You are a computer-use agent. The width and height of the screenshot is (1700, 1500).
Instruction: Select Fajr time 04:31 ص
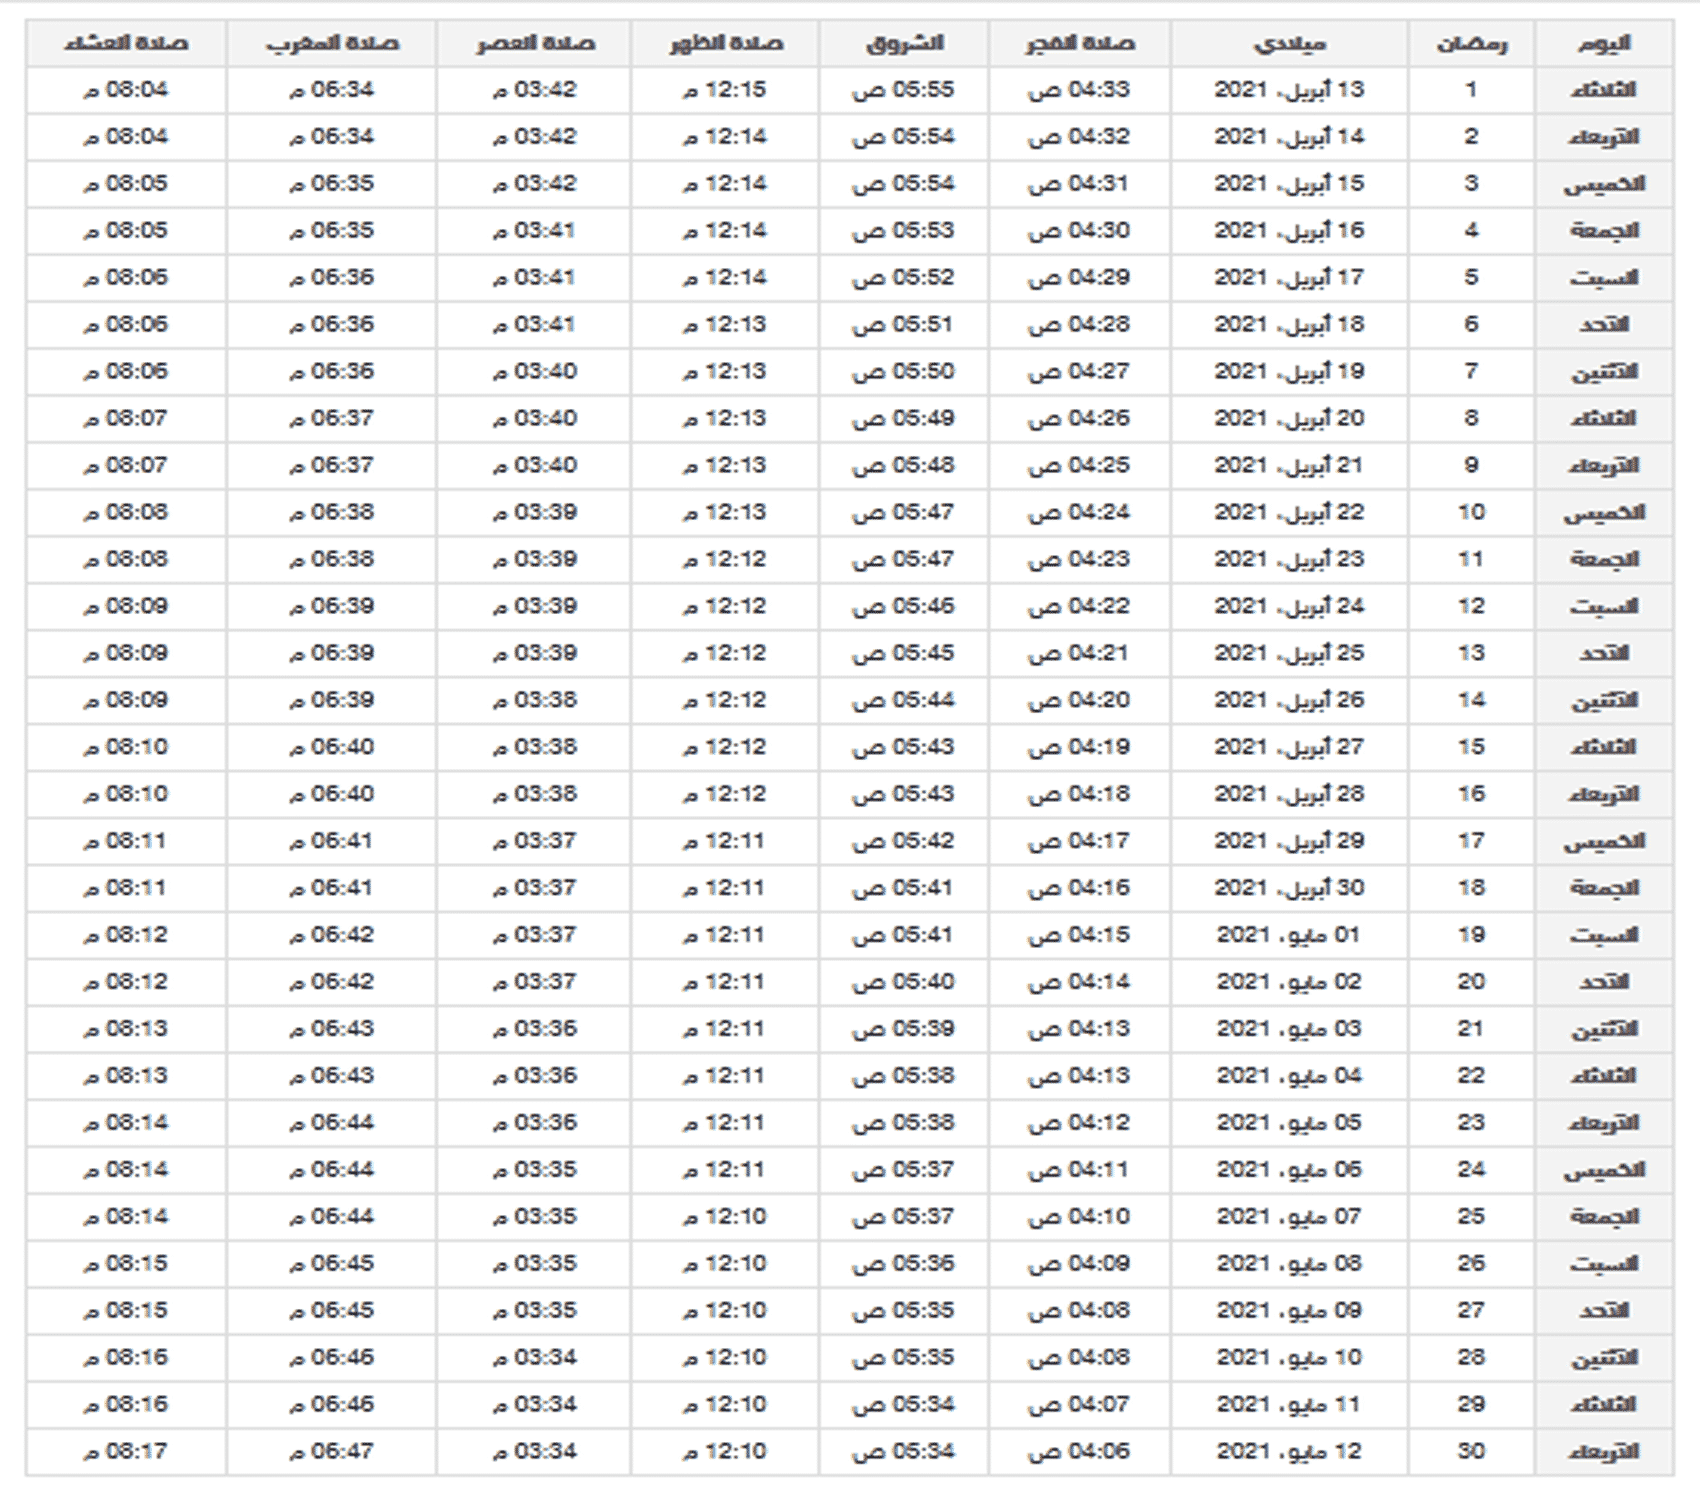pyautogui.click(x=1079, y=184)
